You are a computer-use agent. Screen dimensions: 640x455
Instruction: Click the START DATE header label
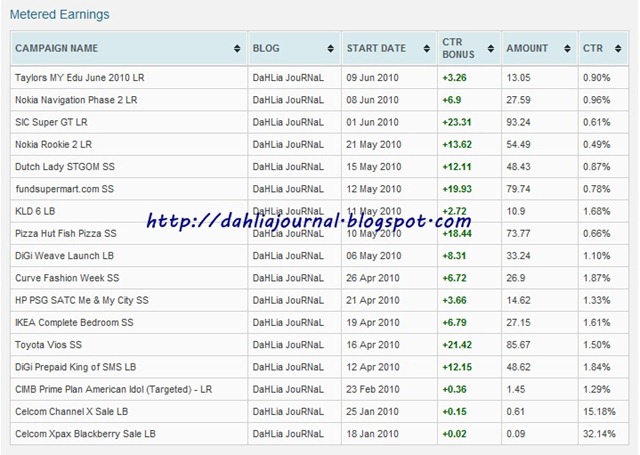[376, 48]
